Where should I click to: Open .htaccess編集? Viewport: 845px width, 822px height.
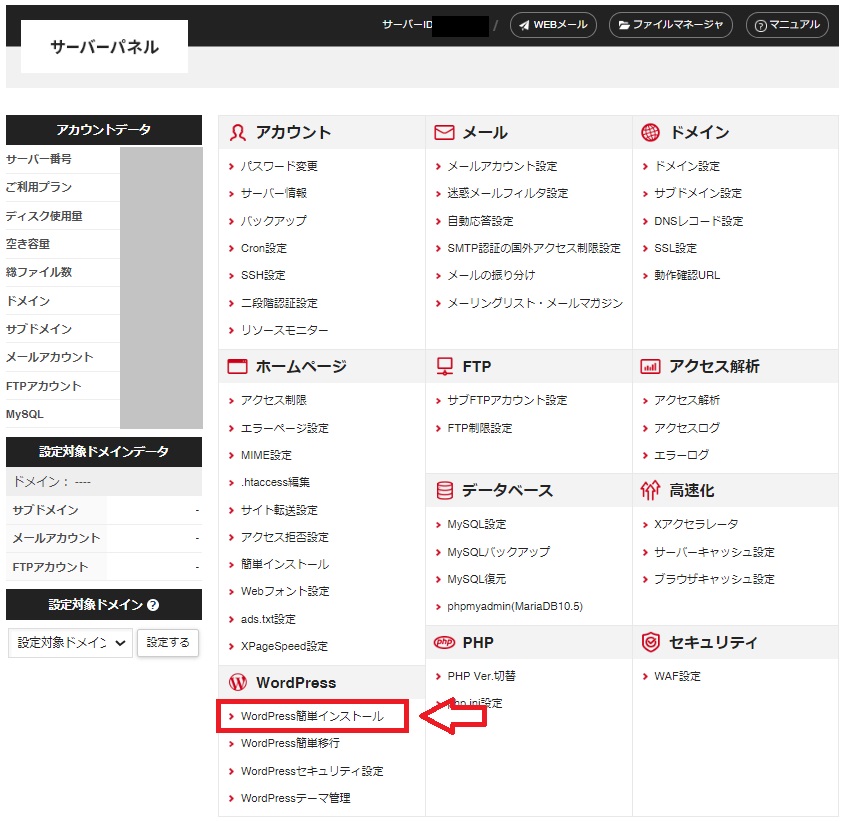(275, 482)
